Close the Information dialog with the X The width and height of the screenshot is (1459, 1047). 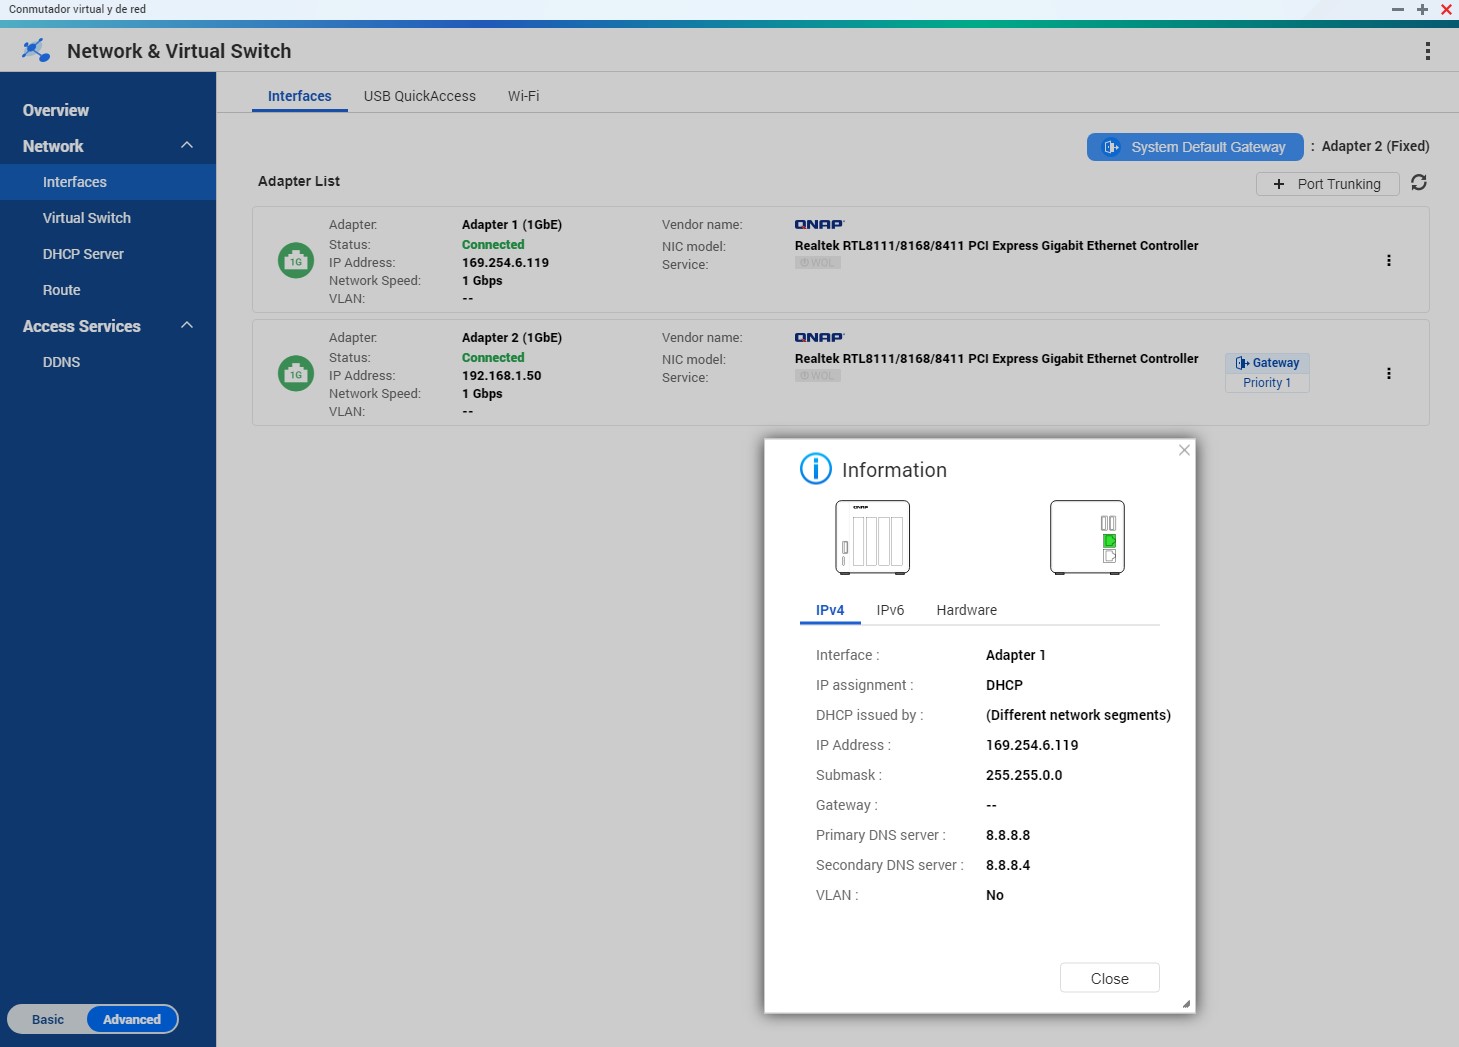[x=1184, y=450]
